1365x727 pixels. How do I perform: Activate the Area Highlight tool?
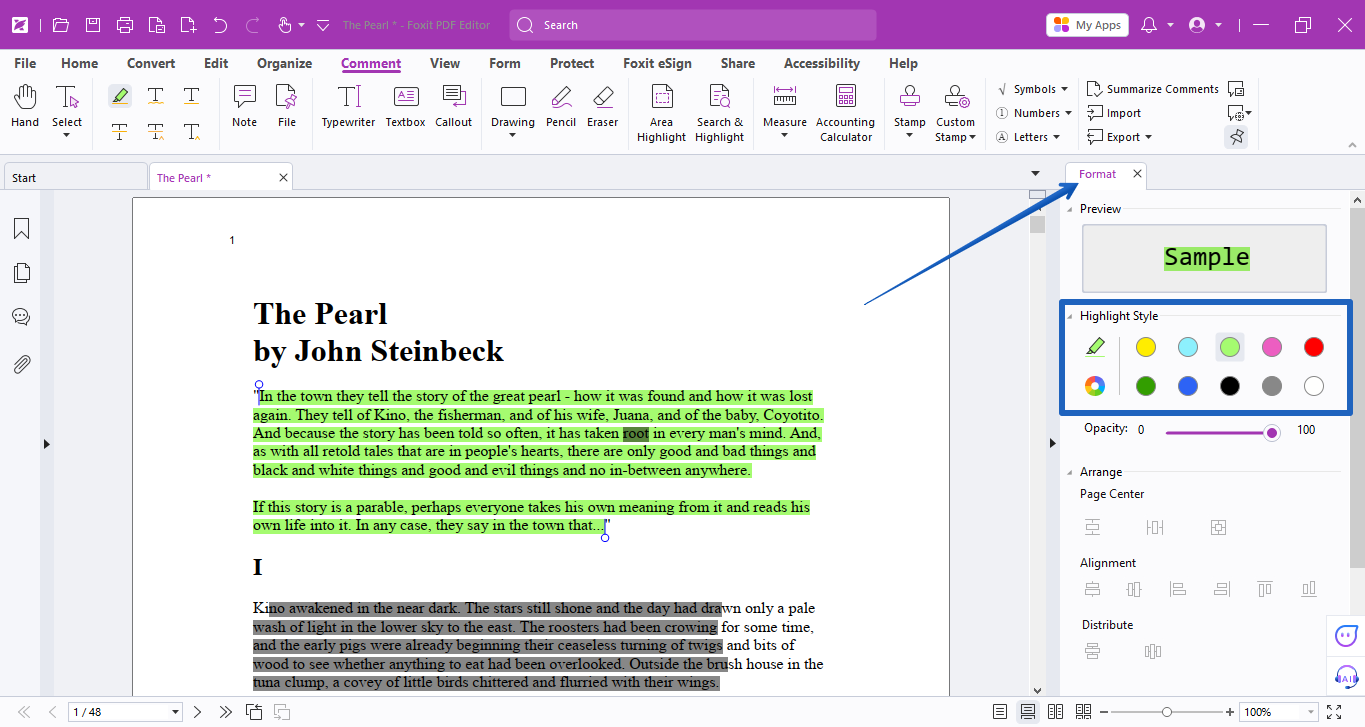click(x=662, y=114)
